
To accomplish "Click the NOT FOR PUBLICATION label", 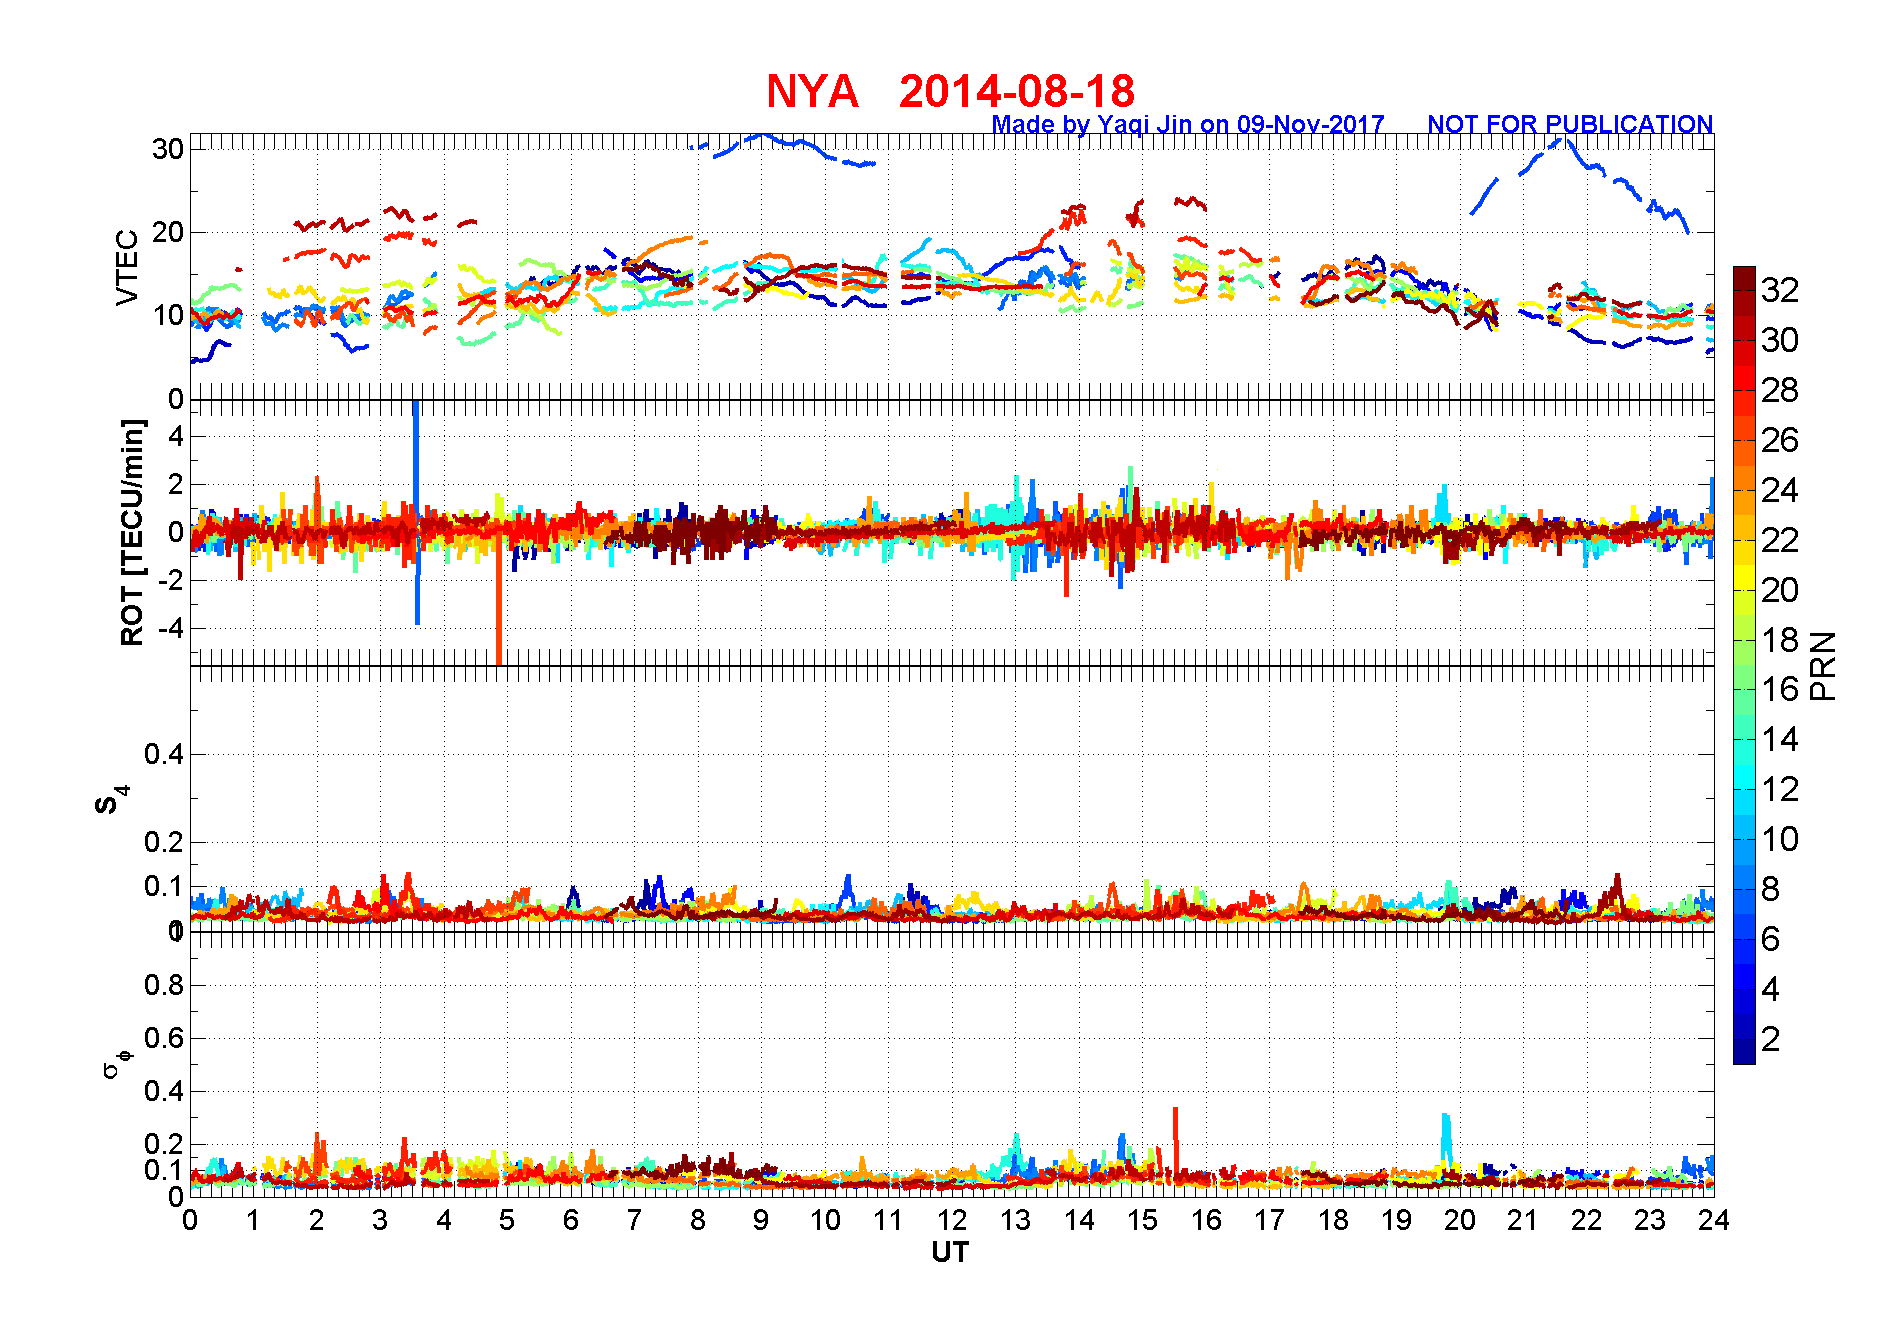I will (1570, 124).
